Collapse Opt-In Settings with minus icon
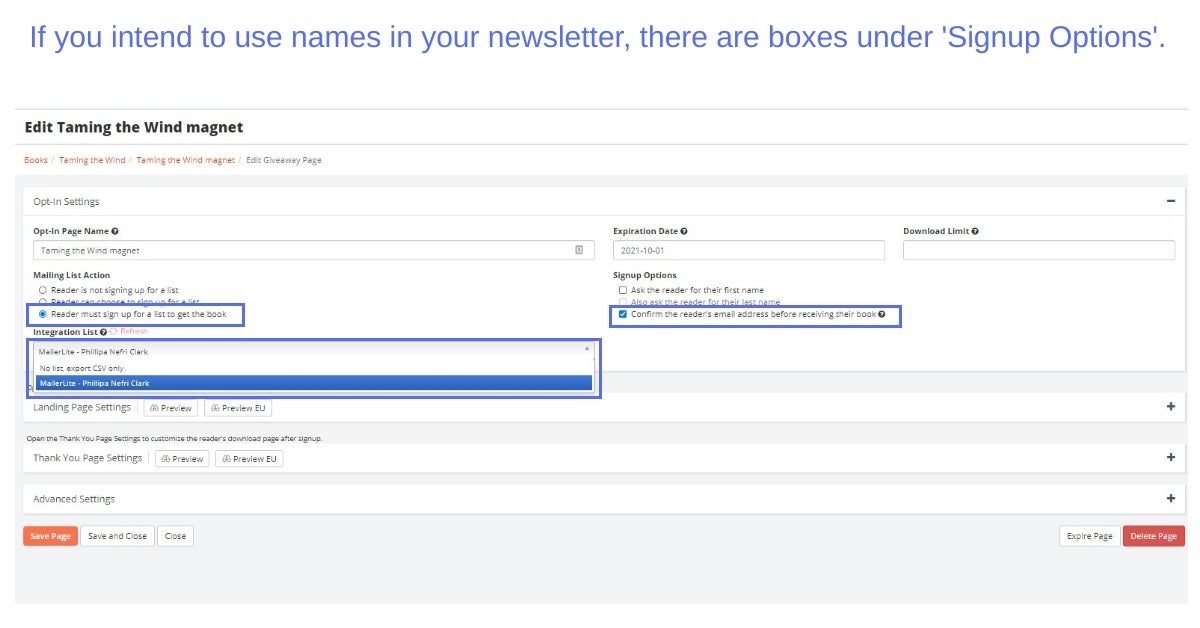 point(1170,201)
